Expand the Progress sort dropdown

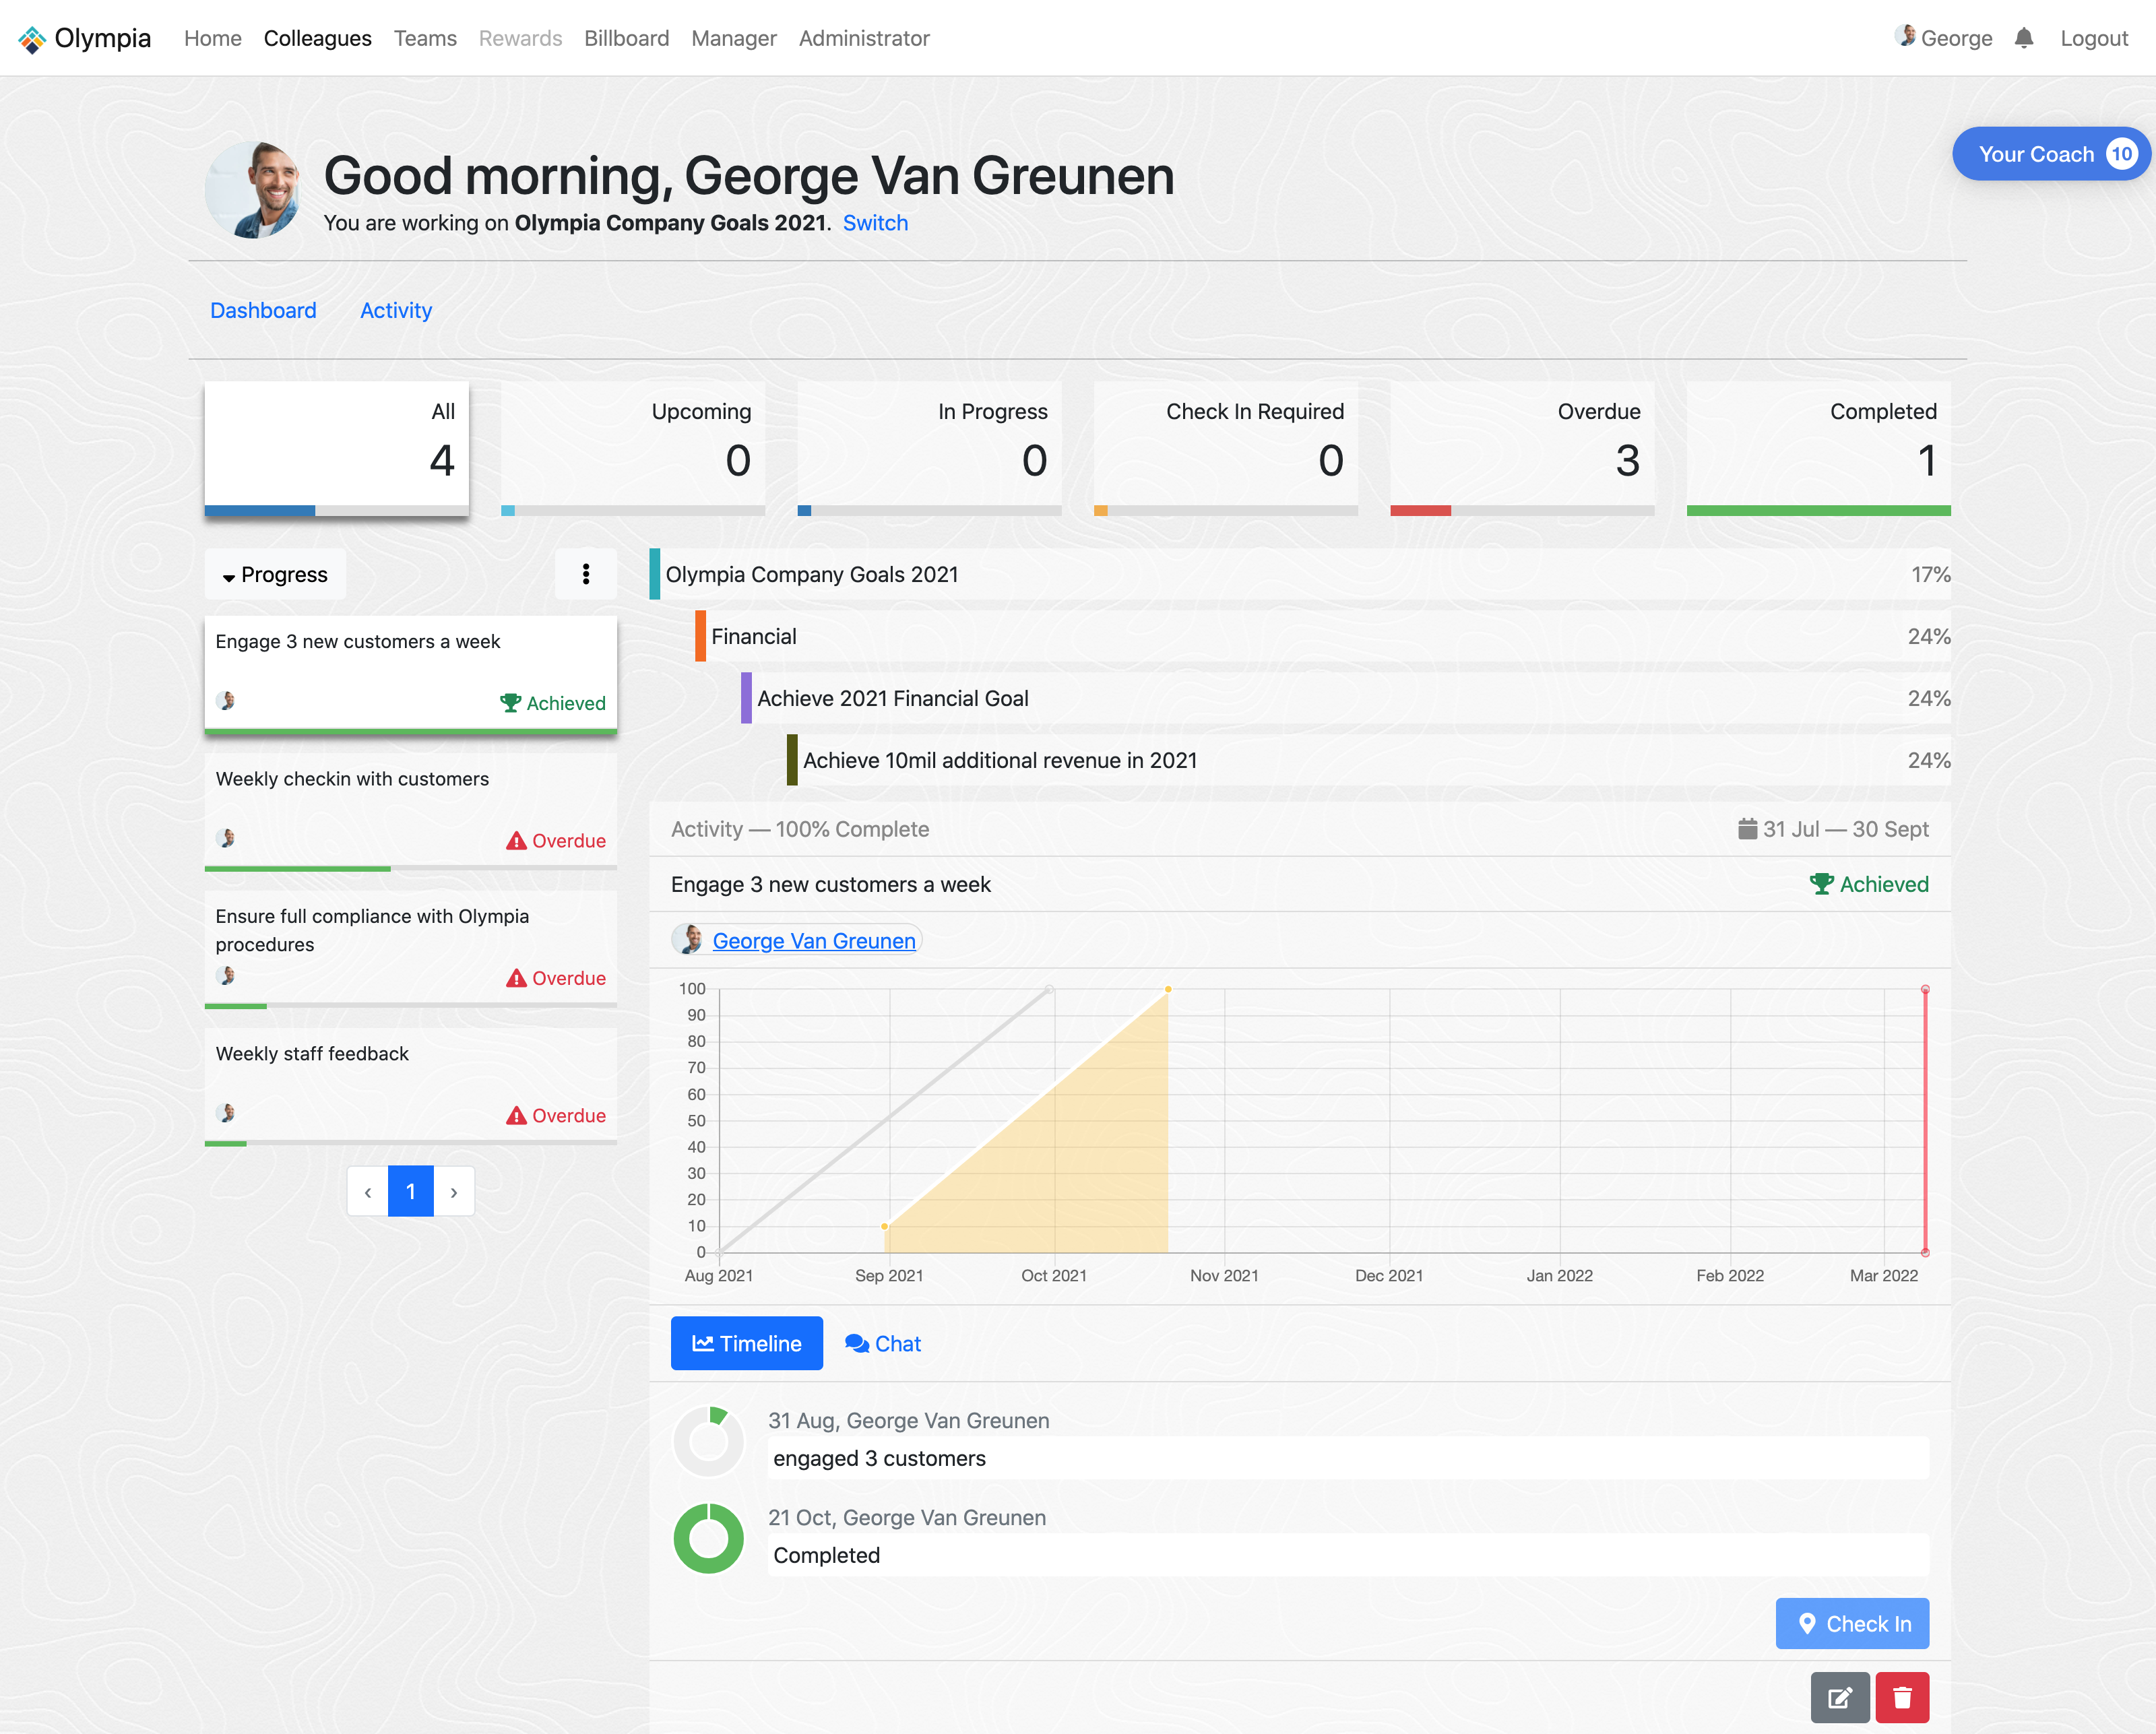[275, 574]
